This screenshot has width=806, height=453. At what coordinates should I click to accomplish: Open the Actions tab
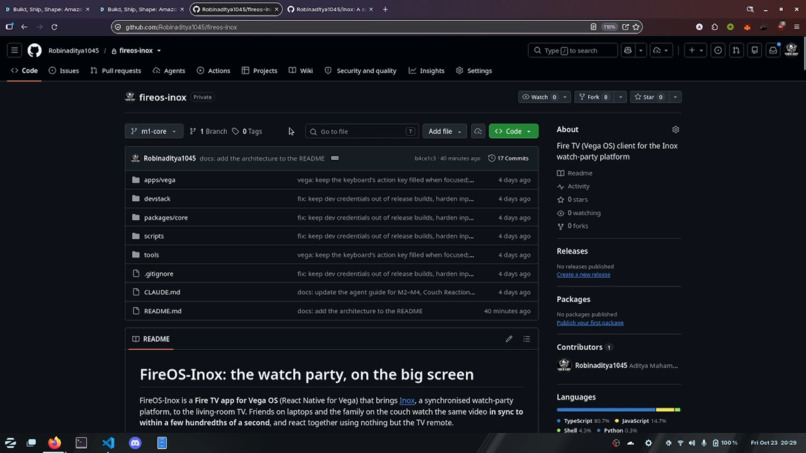[x=213, y=70]
